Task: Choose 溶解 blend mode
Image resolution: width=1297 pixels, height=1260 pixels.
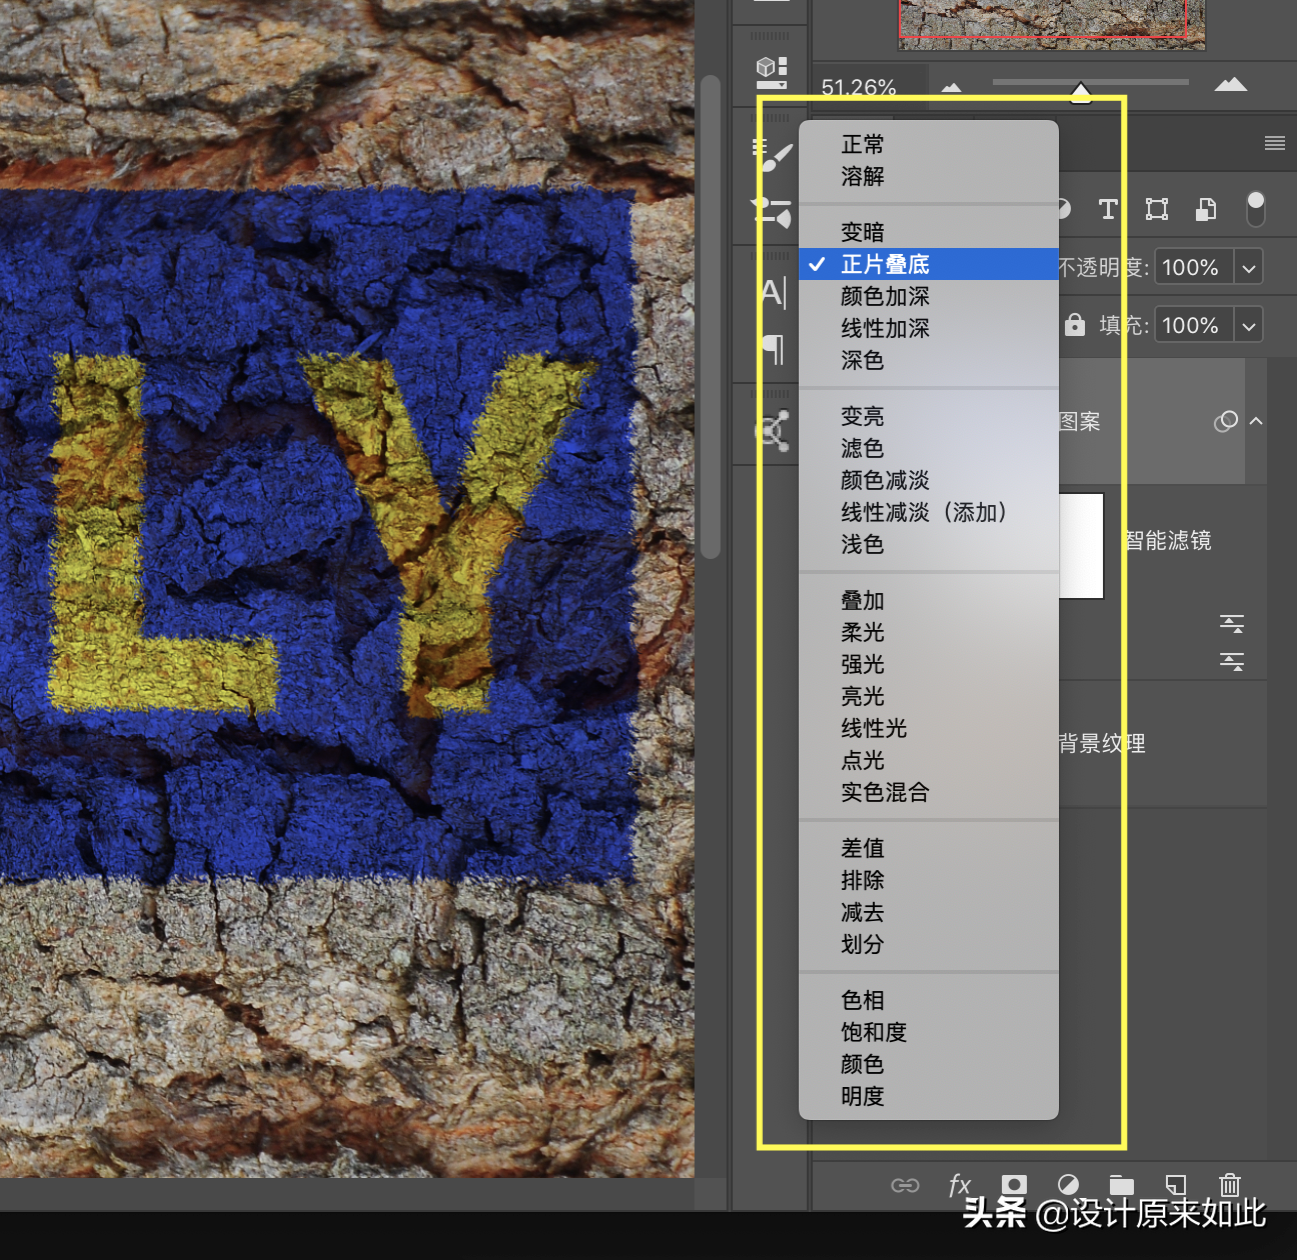Action: point(928,176)
